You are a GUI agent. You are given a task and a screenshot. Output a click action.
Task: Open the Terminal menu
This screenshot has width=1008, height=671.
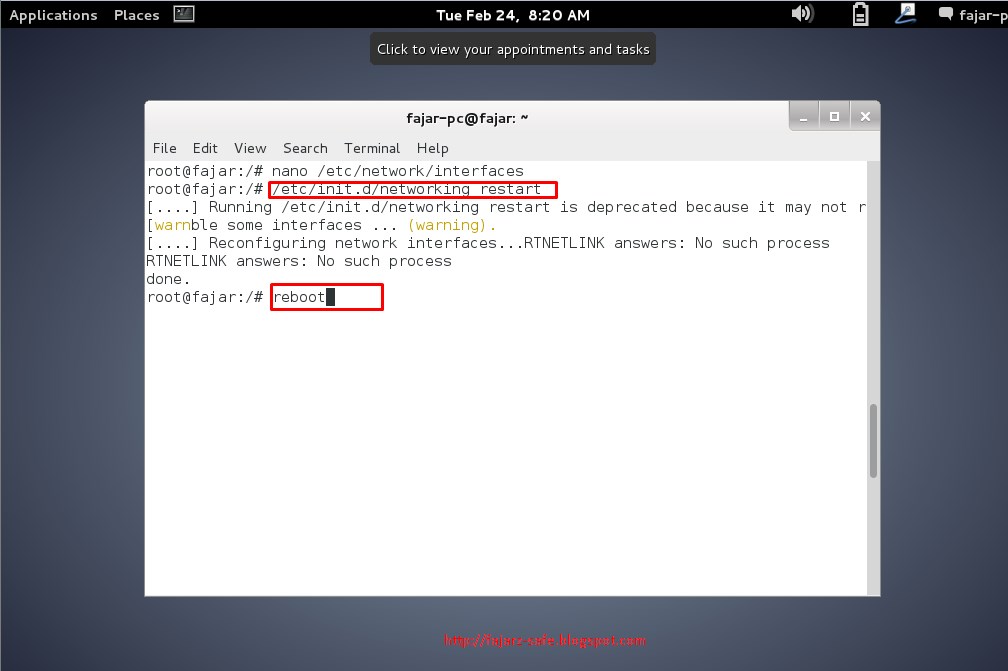(372, 148)
